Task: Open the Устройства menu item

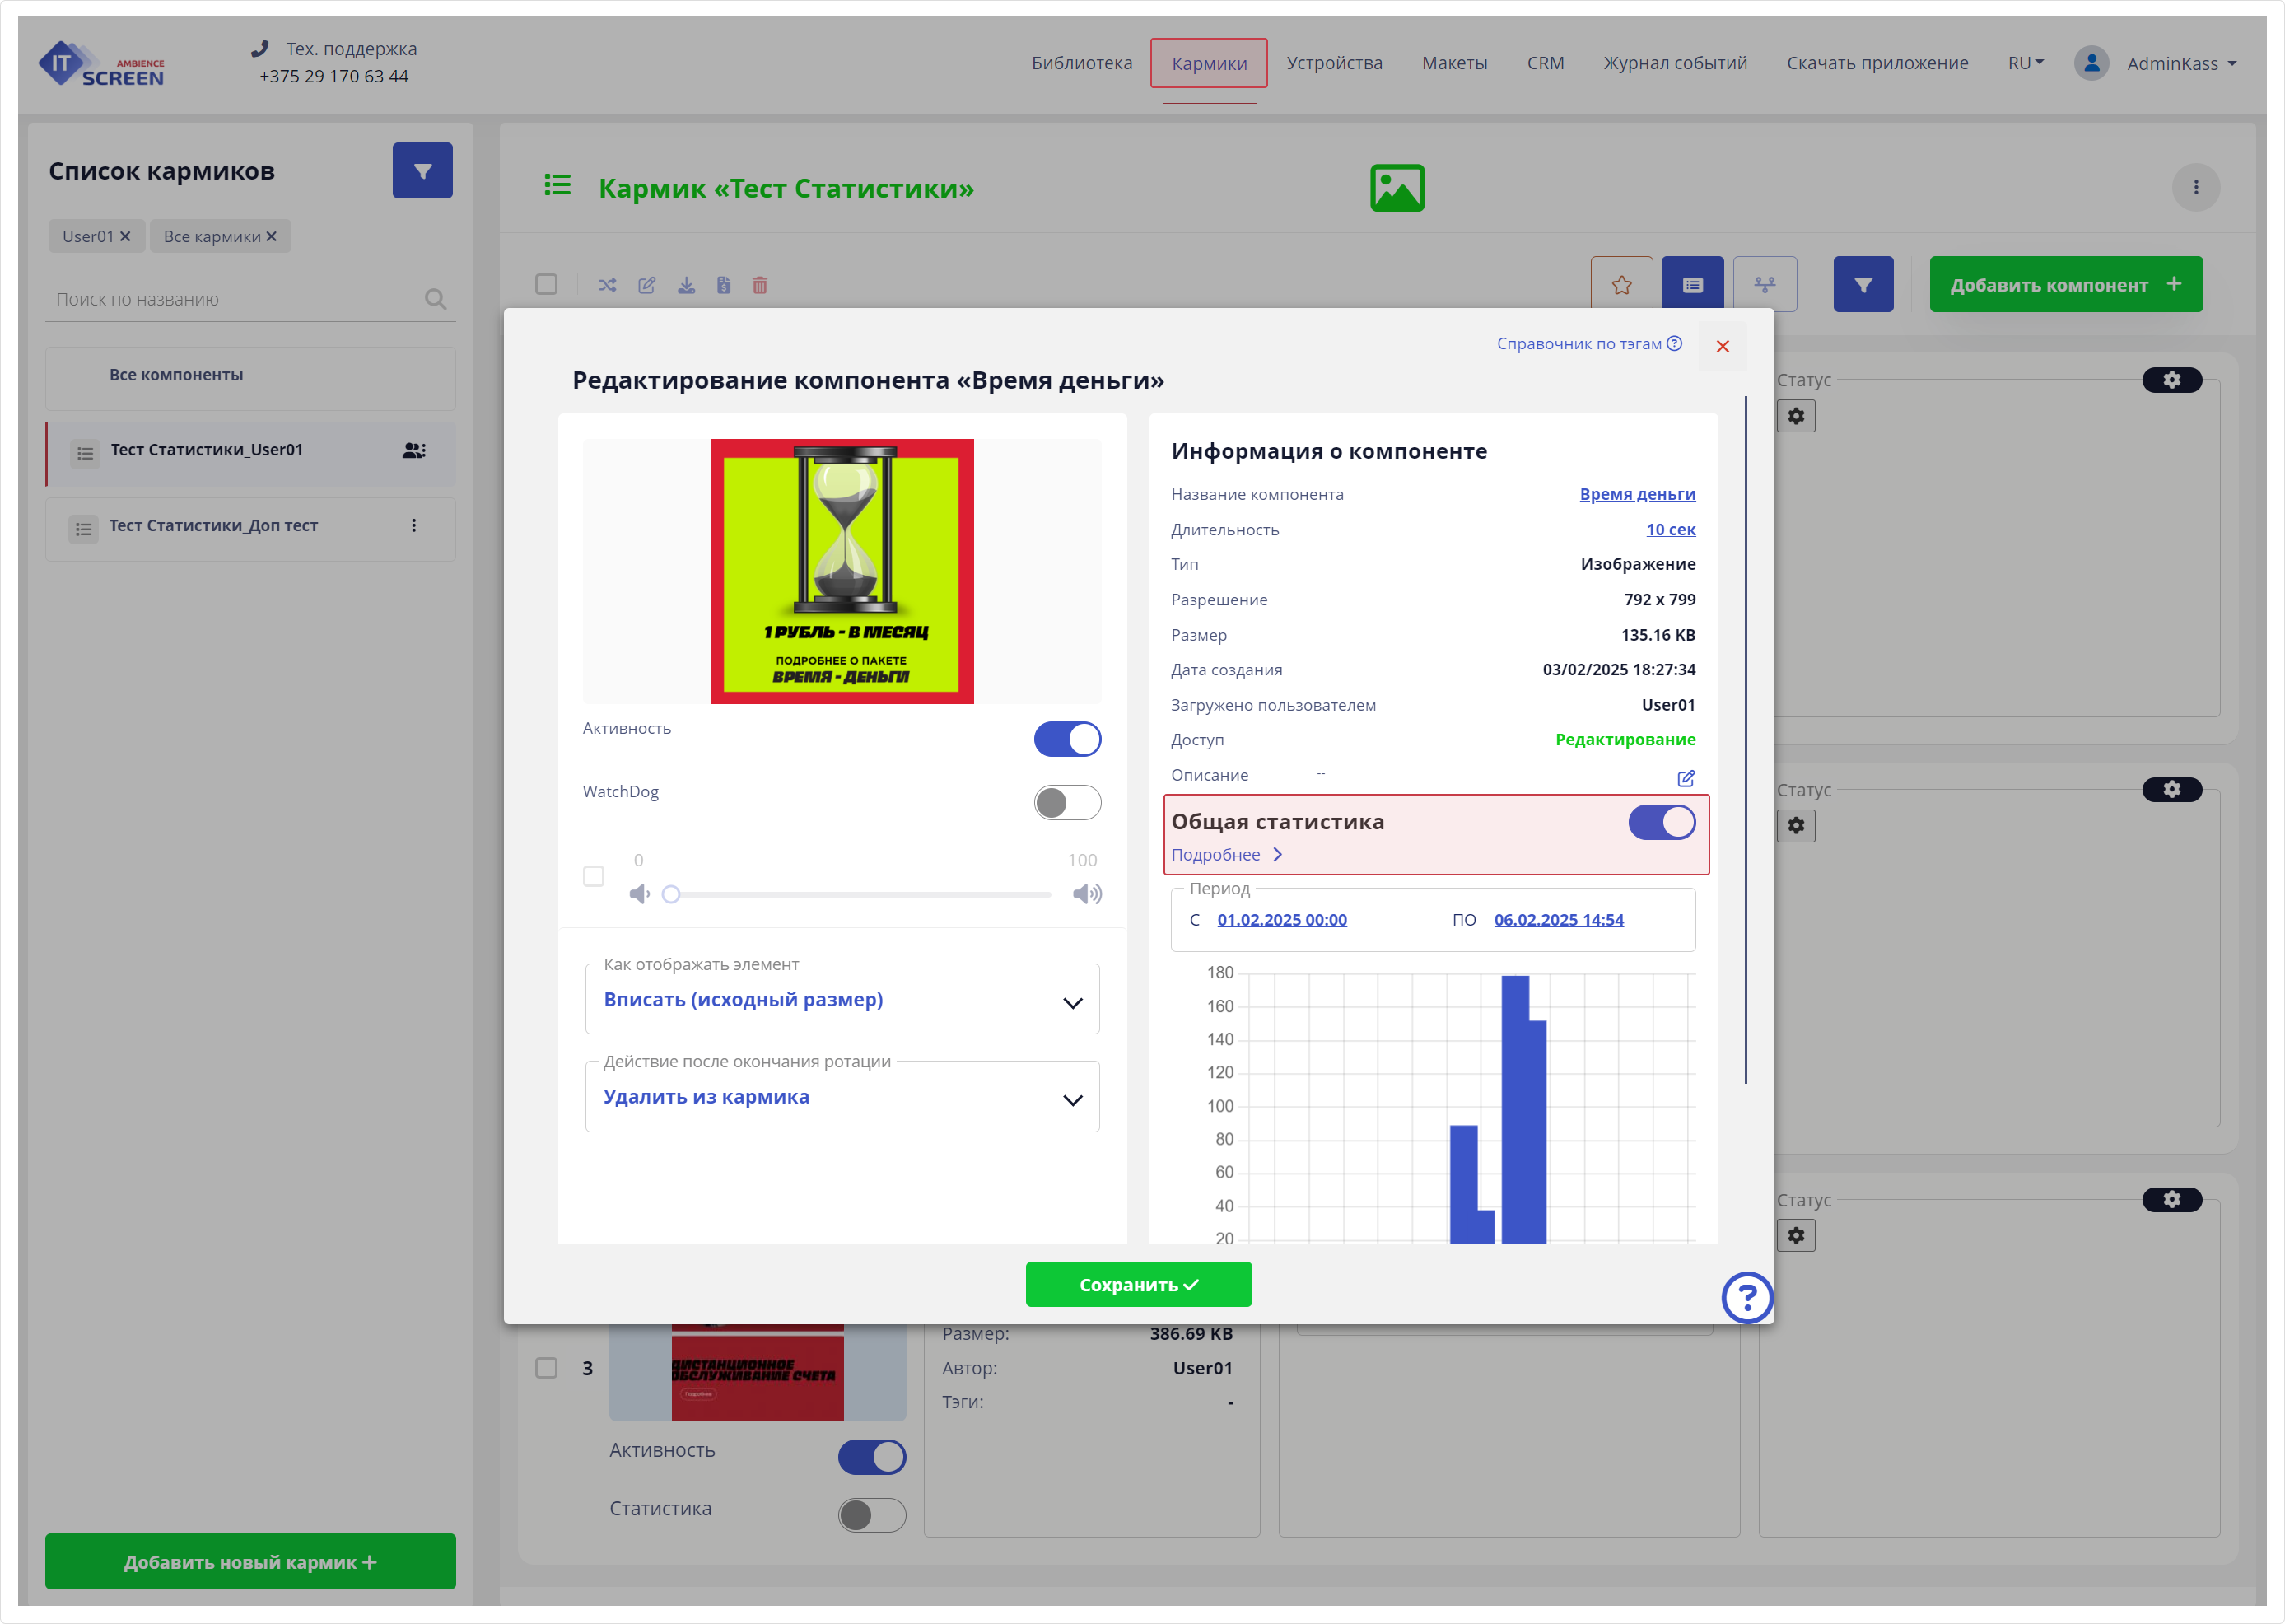Action: pos(1334,63)
